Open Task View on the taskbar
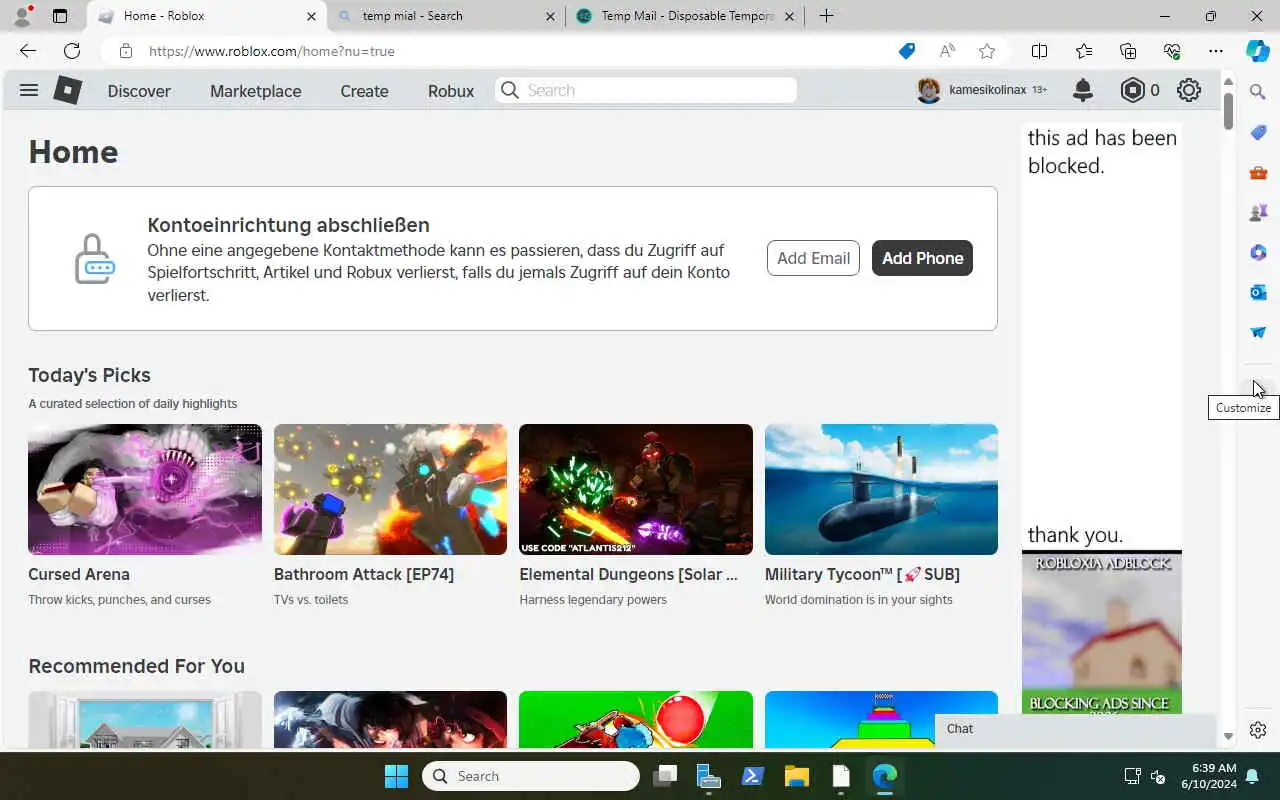This screenshot has height=800, width=1280. pos(665,776)
